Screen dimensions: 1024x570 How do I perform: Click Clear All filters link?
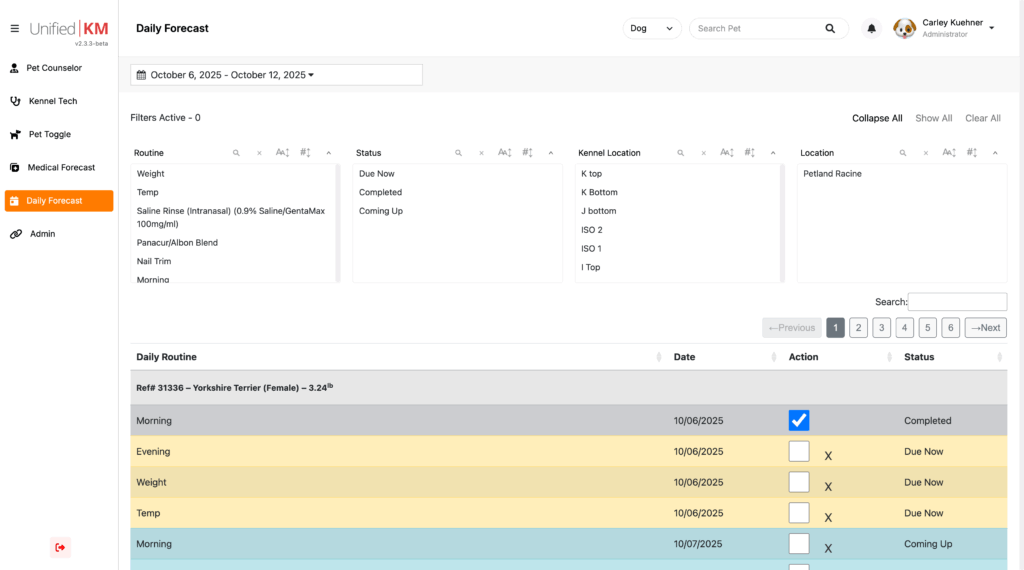pyautogui.click(x=983, y=118)
